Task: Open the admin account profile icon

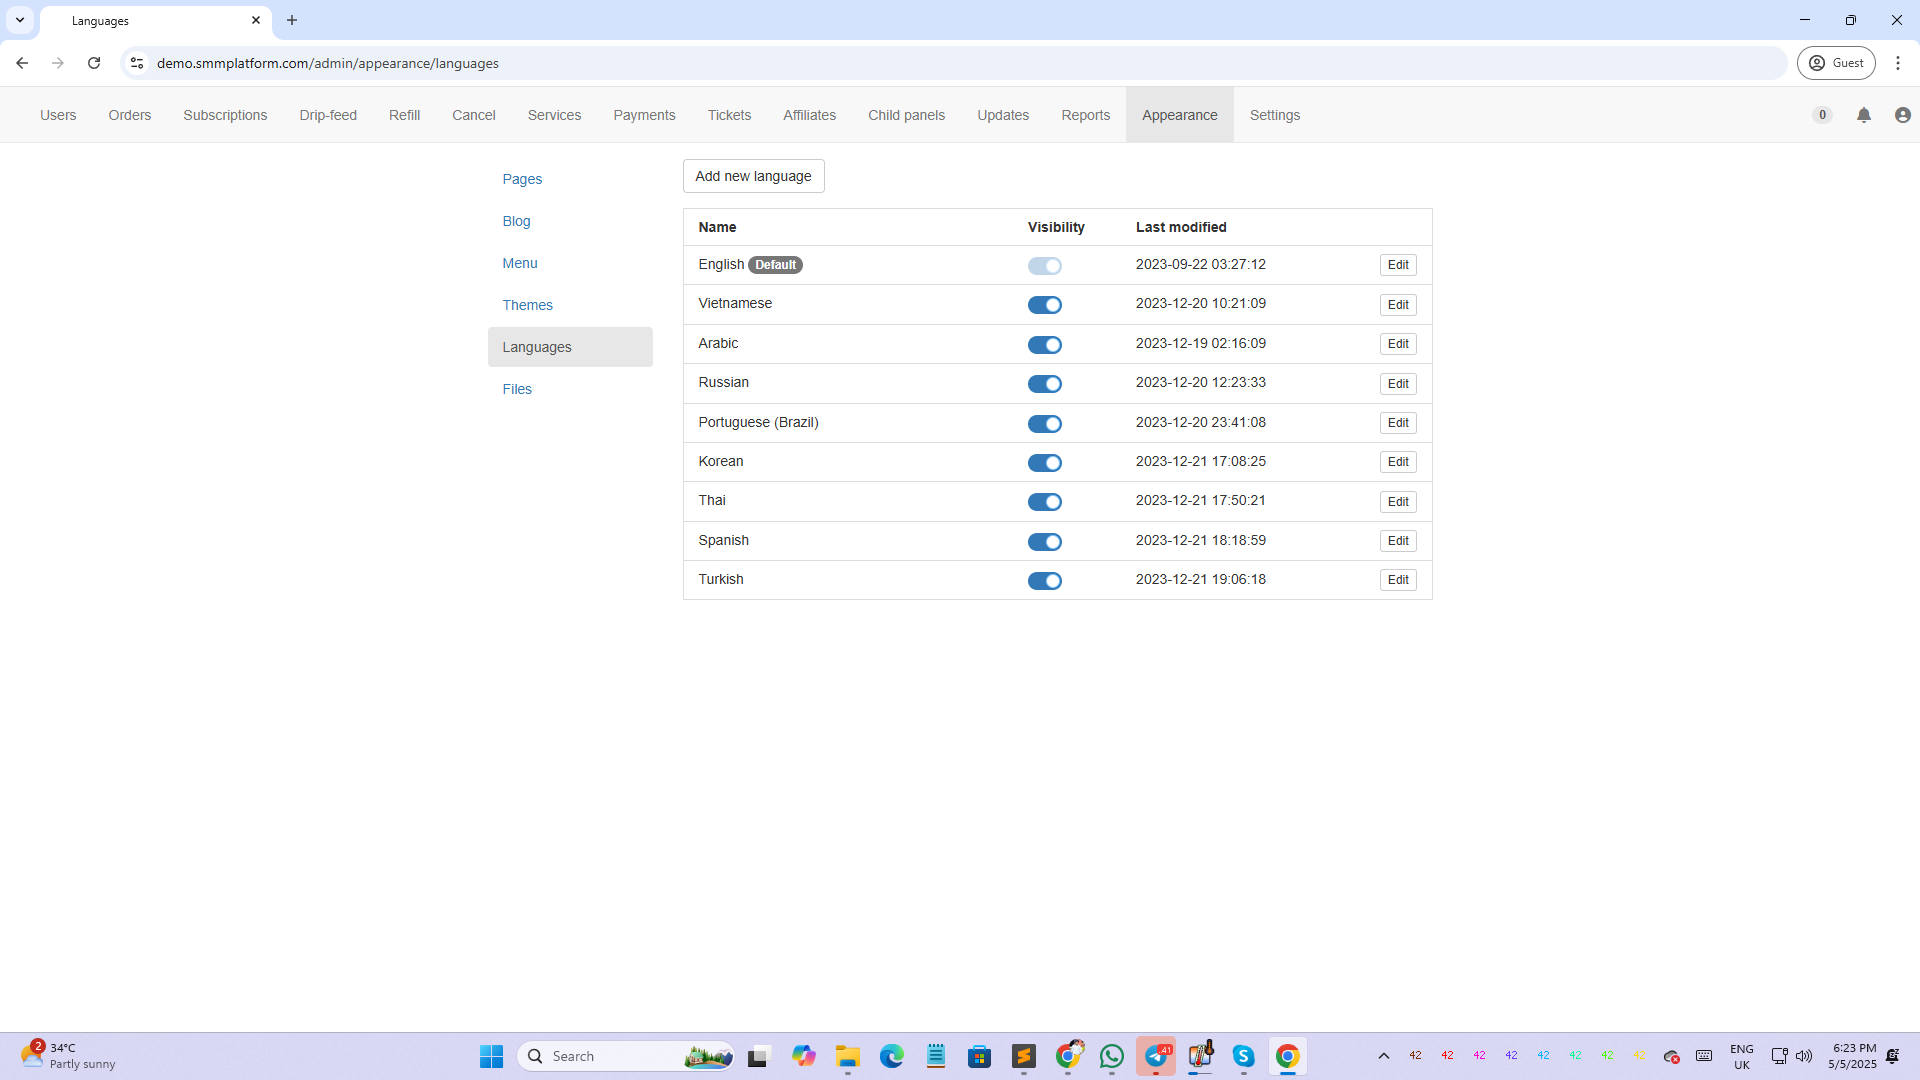Action: pos(1902,115)
